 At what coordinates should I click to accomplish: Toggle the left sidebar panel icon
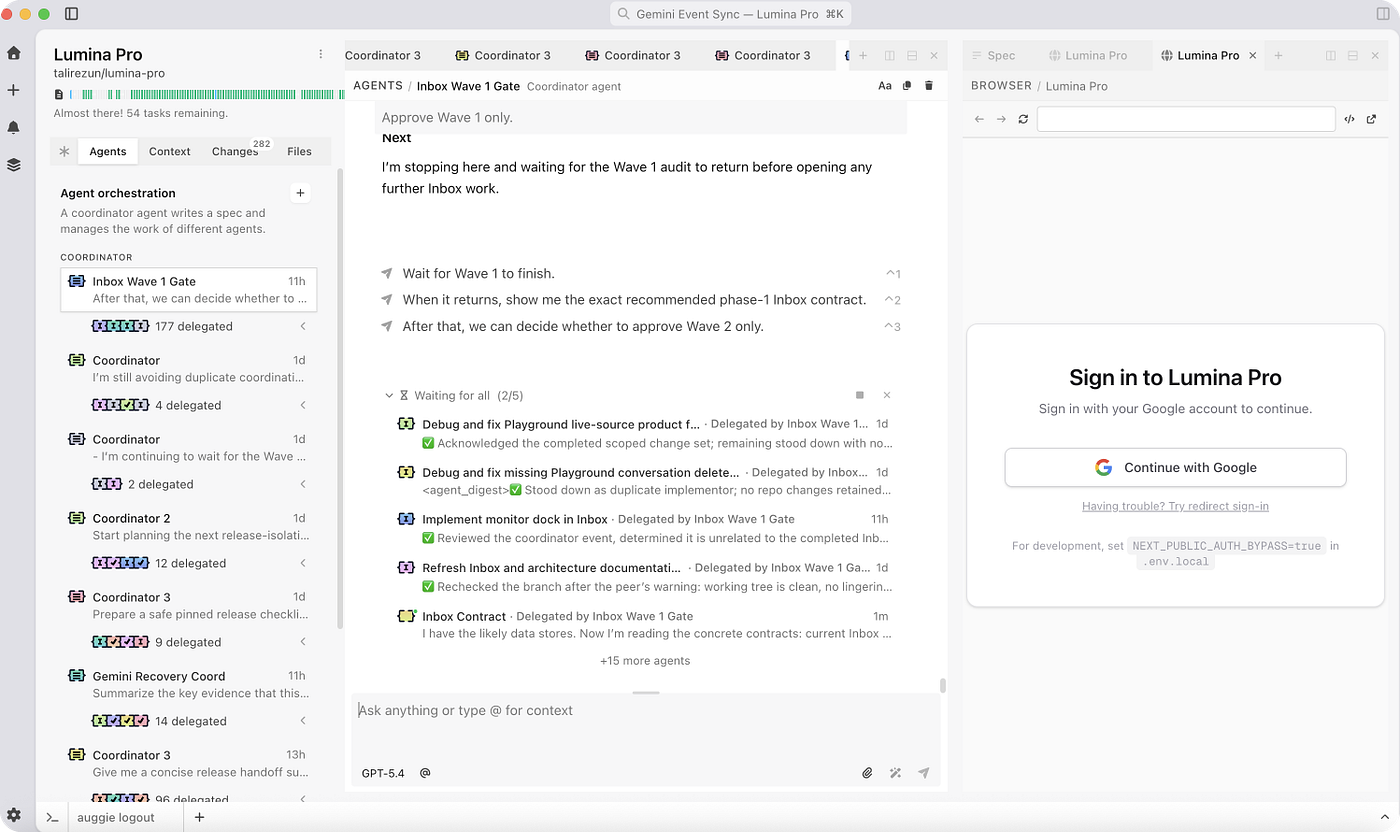(x=72, y=14)
